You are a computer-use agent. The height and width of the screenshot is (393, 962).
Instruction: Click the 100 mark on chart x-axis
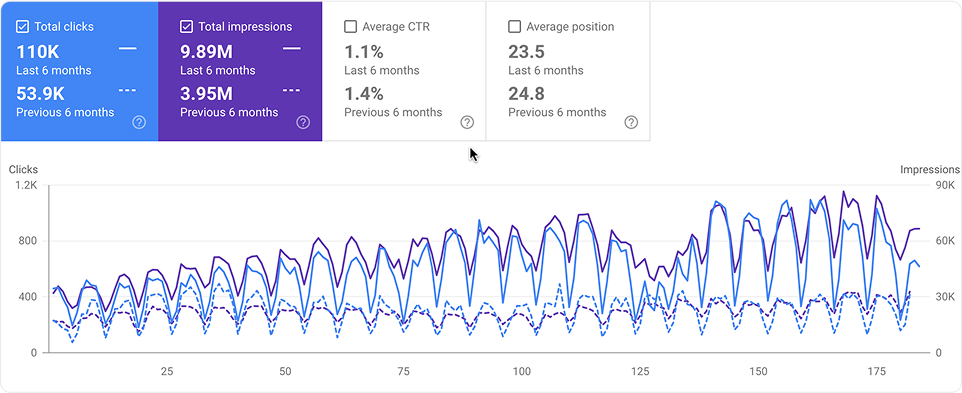tap(521, 372)
